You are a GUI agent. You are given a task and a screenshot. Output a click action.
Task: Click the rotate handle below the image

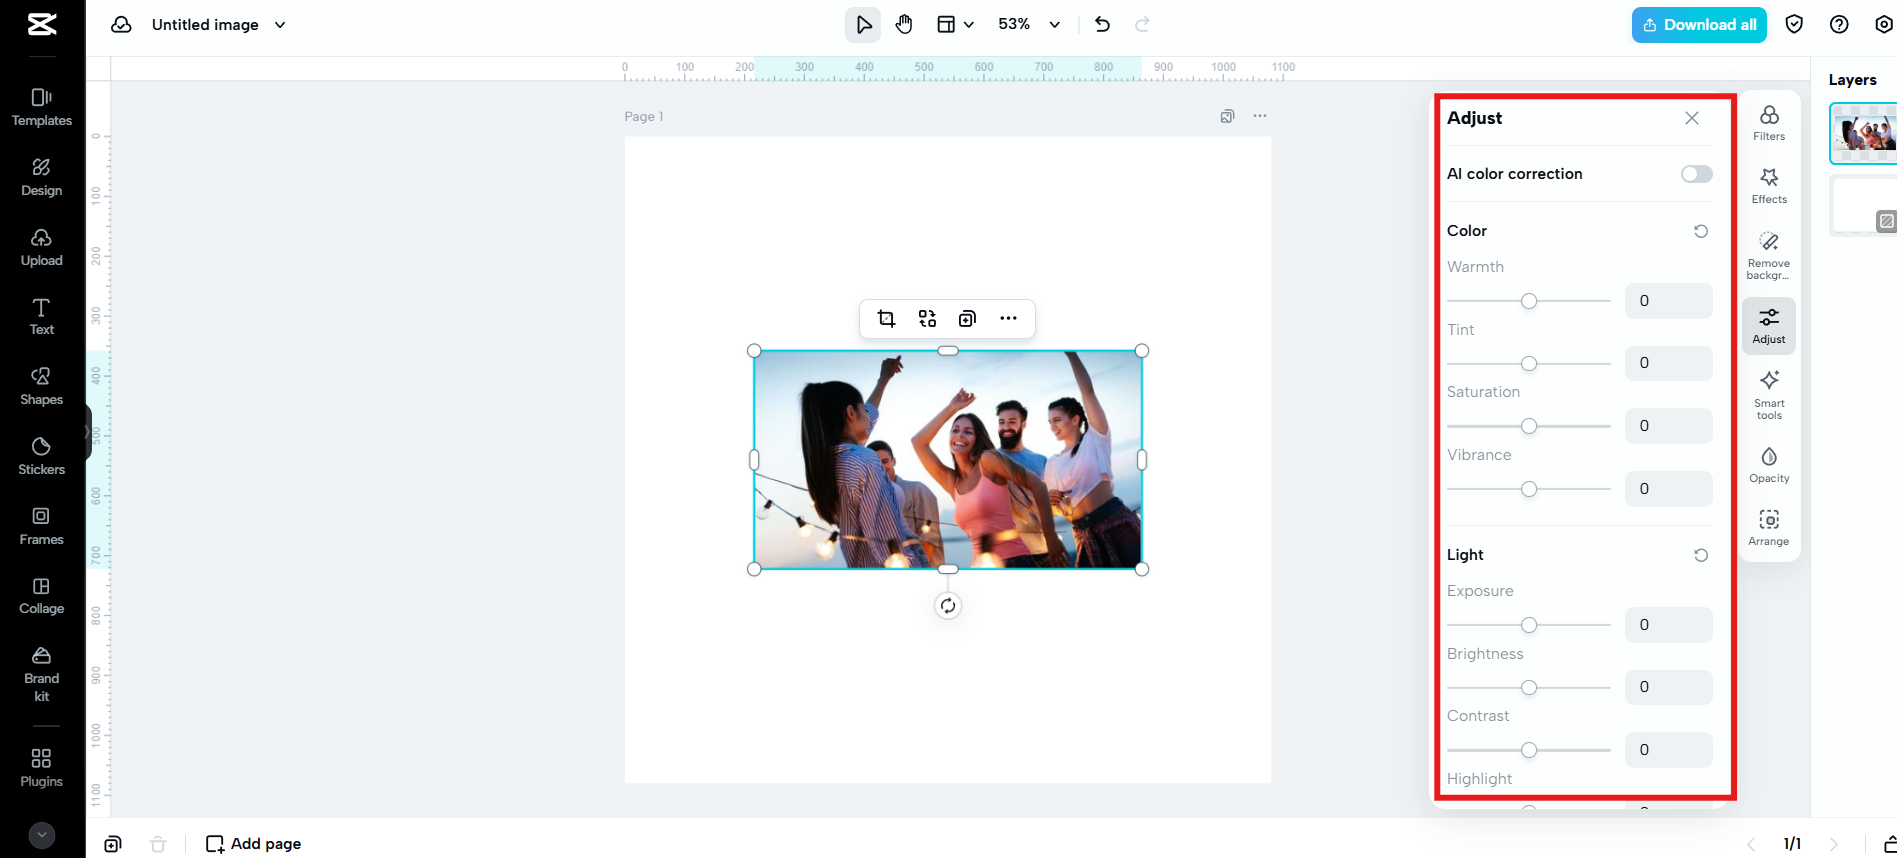click(x=948, y=606)
